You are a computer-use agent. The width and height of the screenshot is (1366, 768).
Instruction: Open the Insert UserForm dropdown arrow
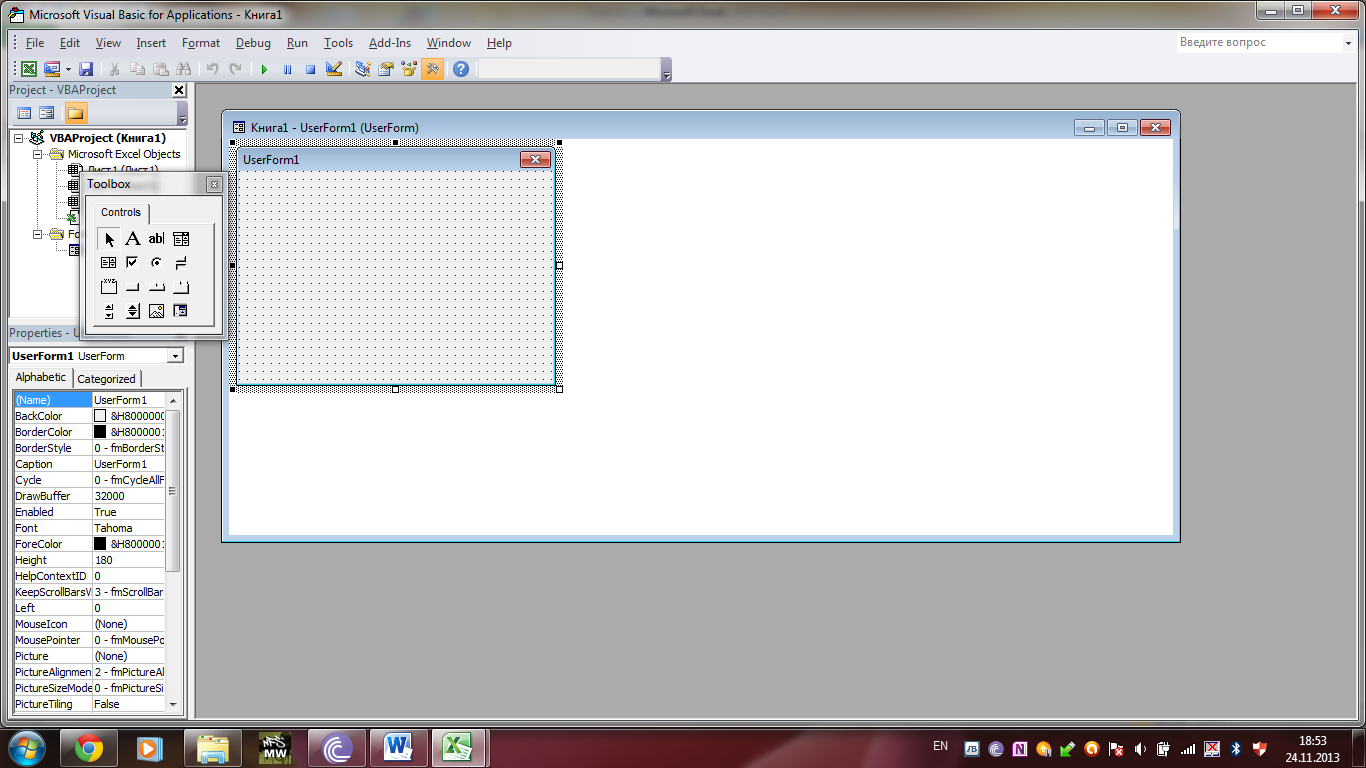[69, 69]
